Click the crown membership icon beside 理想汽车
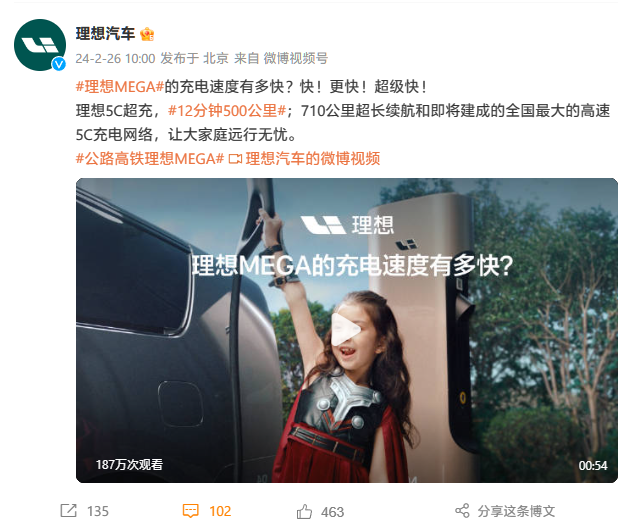 [x=147, y=34]
